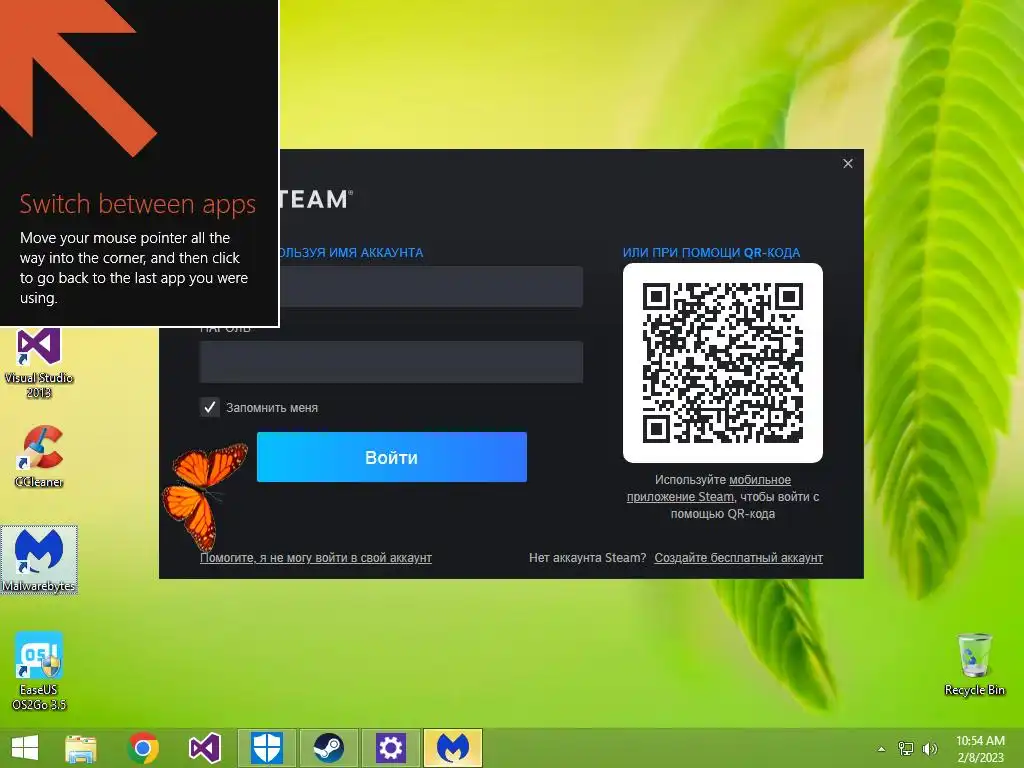Click the Войти sign-in button
This screenshot has width=1024, height=768.
(391, 457)
